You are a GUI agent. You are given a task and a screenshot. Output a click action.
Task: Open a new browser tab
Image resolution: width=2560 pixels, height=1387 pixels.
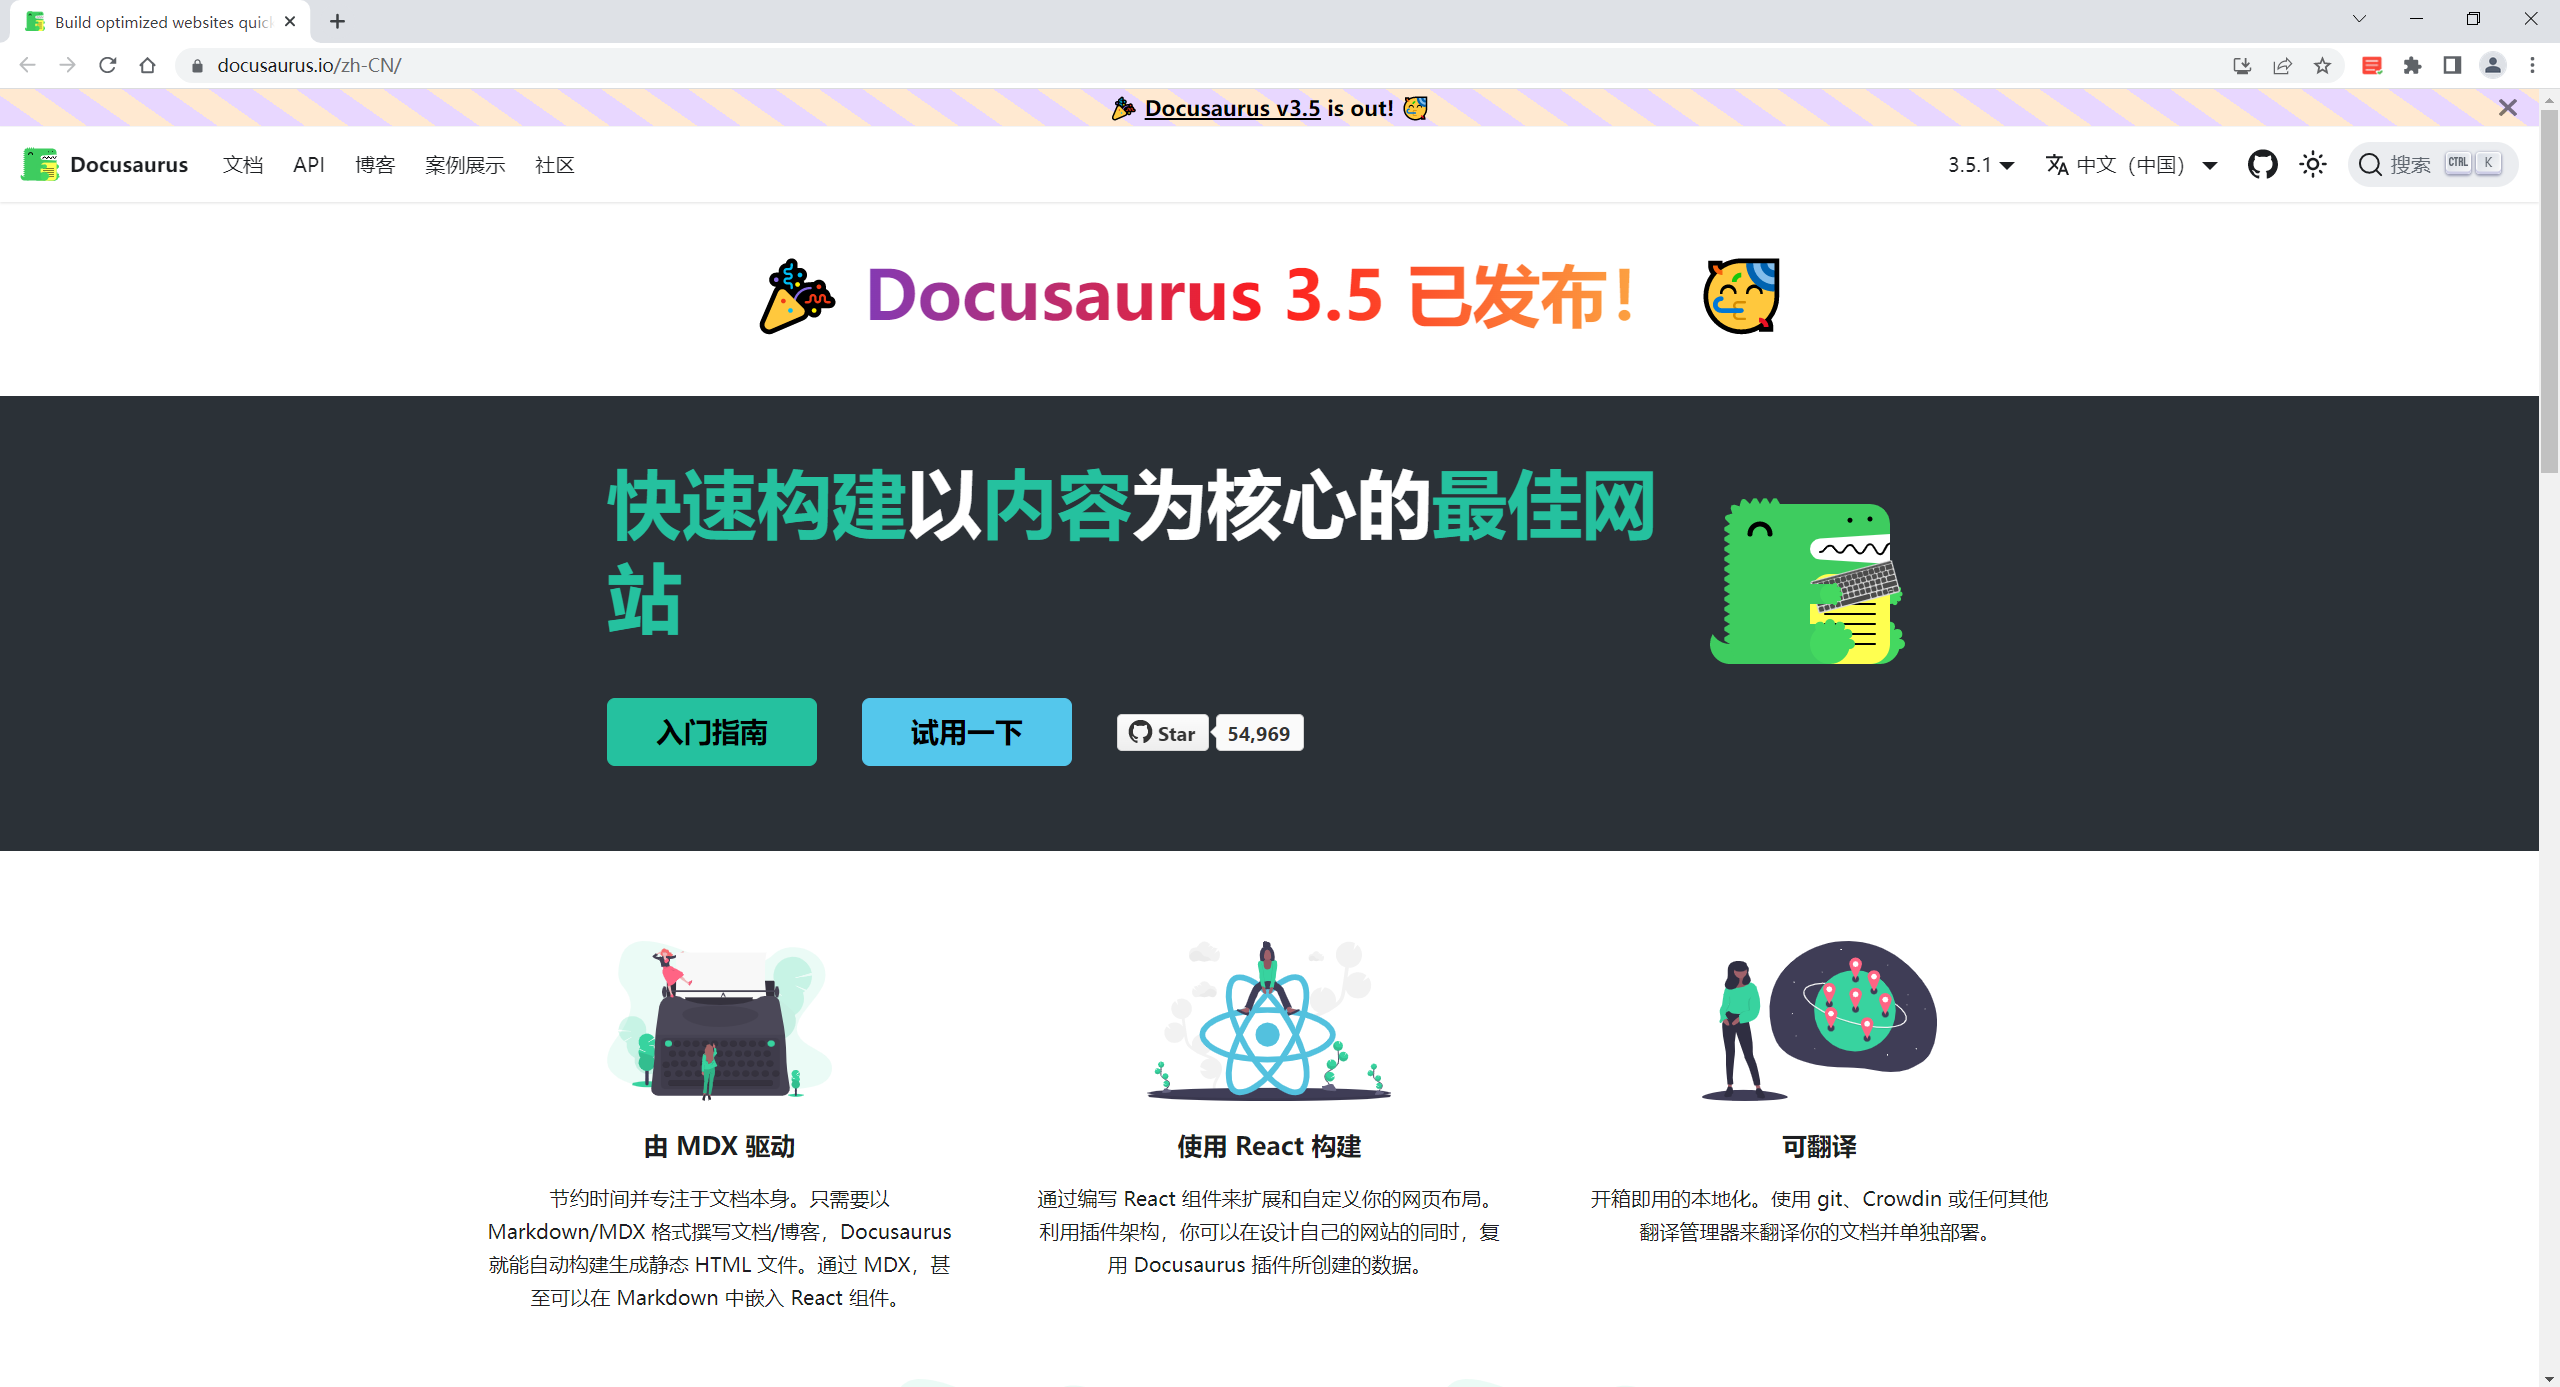click(337, 21)
